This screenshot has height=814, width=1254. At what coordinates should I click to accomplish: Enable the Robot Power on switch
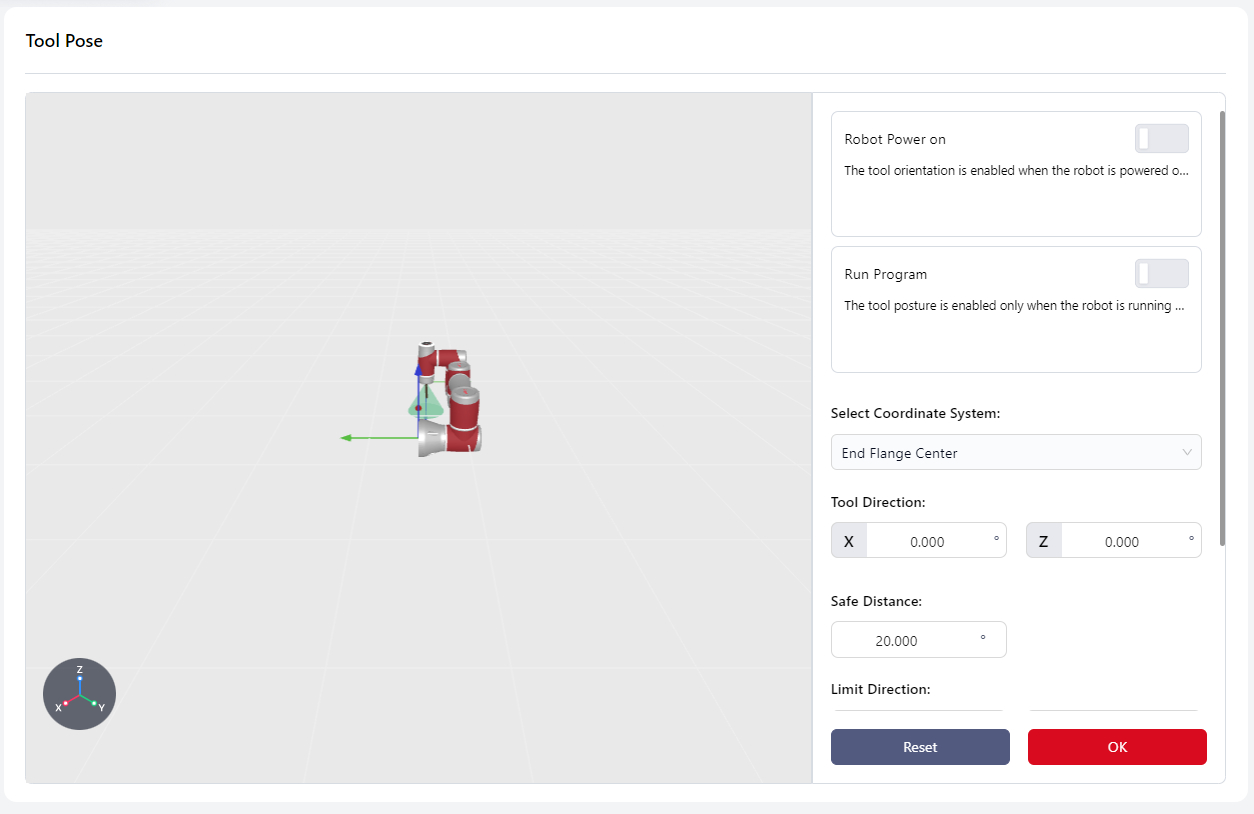(1161, 139)
